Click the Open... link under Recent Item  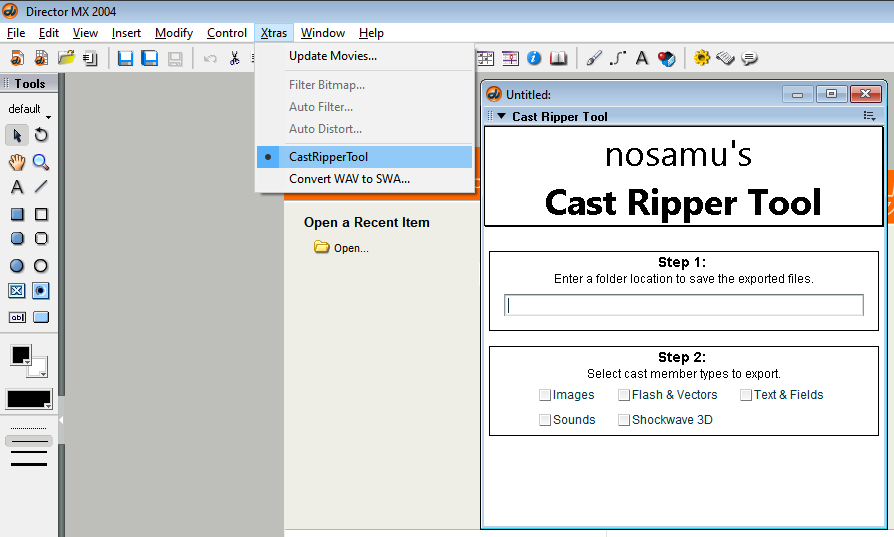pos(351,248)
